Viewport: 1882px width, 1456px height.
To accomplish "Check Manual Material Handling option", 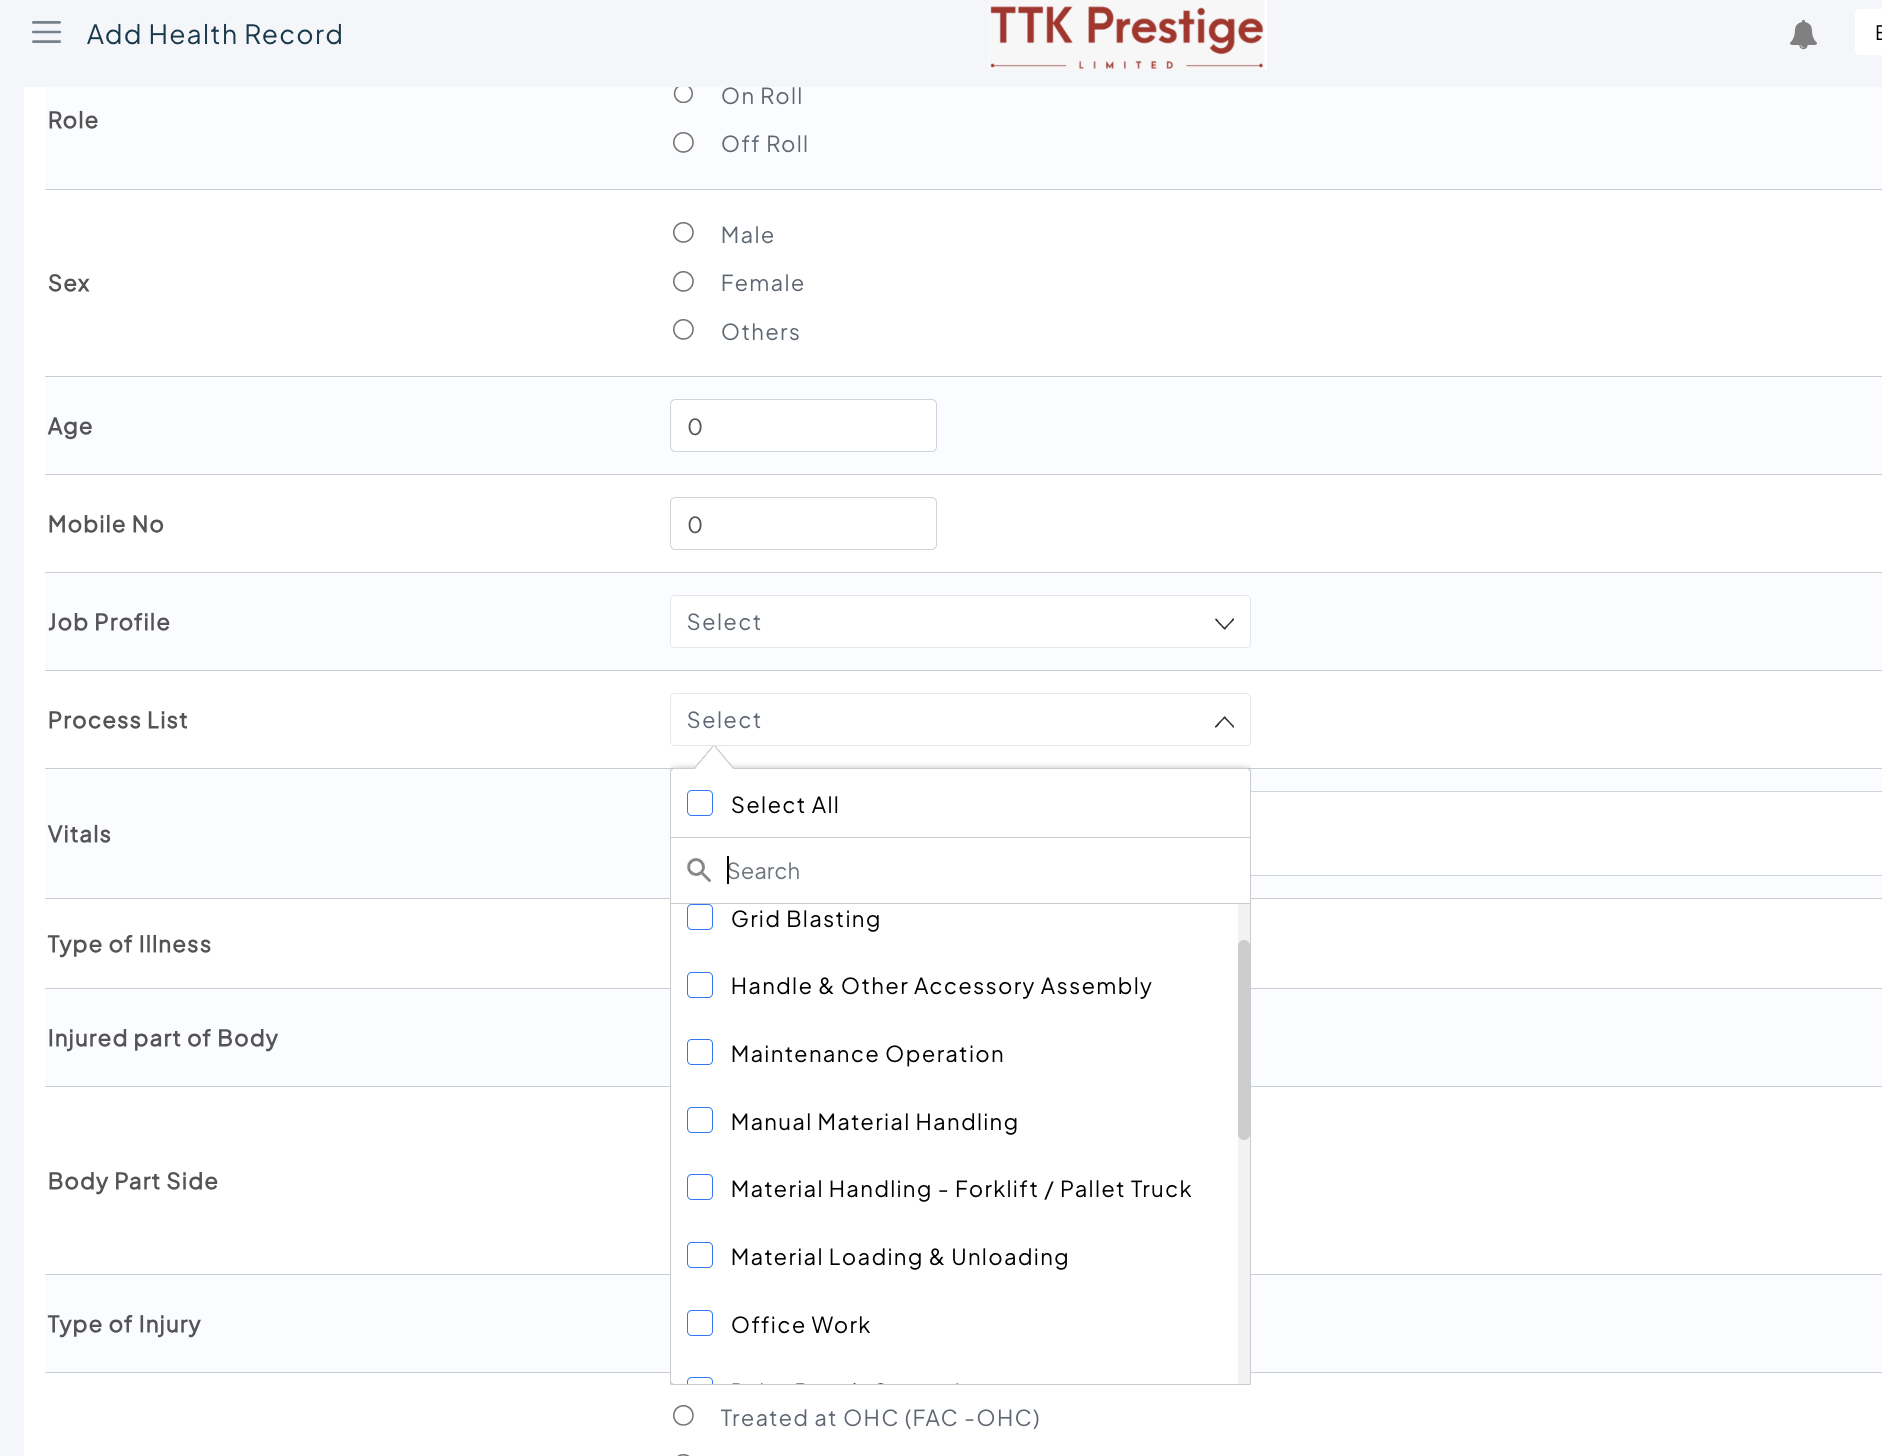I will (x=700, y=1121).
